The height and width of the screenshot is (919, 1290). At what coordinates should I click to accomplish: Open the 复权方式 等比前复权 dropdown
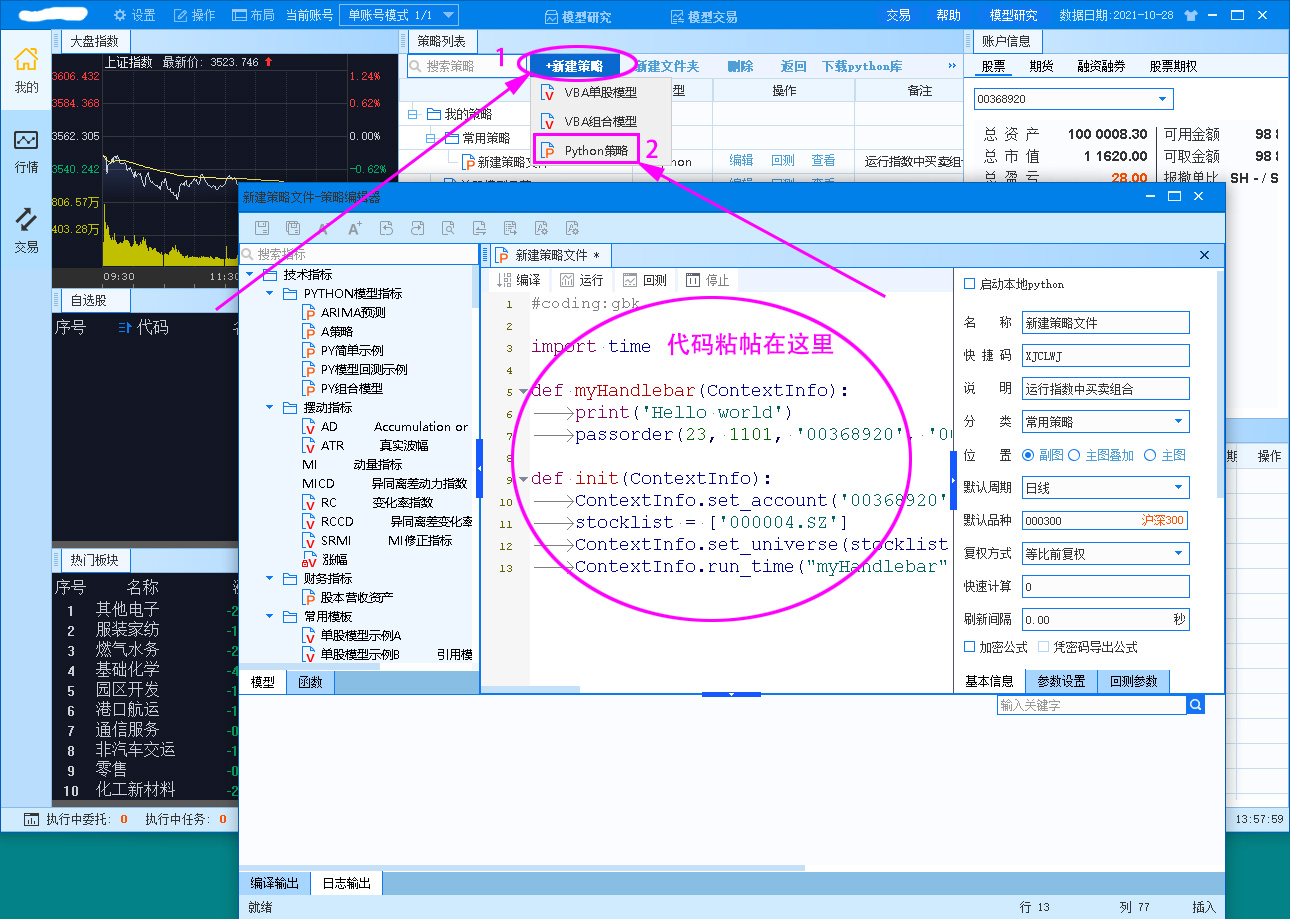(1106, 553)
